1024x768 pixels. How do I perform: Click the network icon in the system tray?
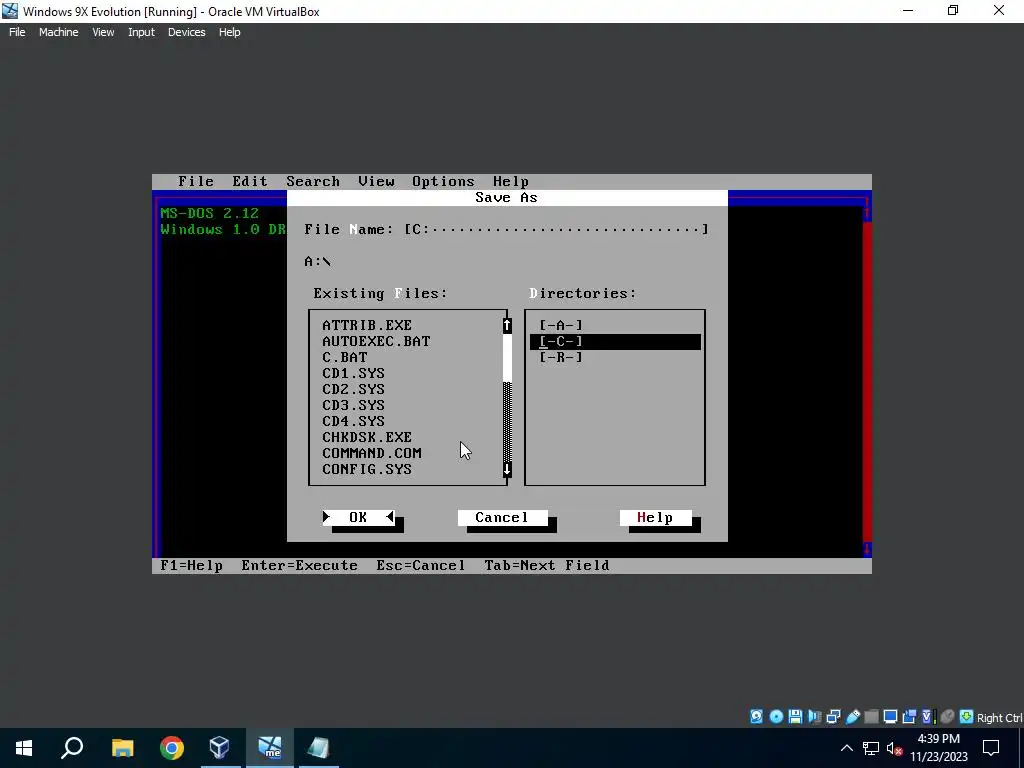coord(871,748)
